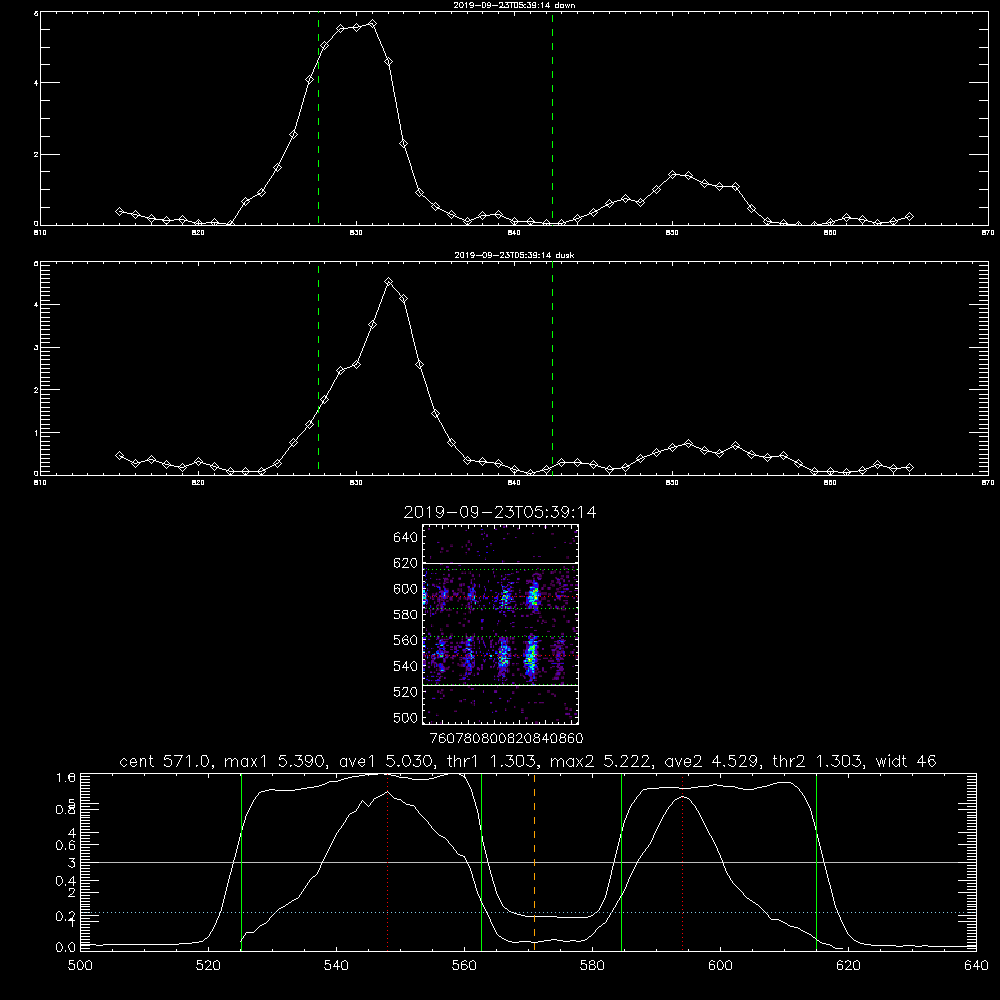
Task: Click the bottom profile plot x-axis label 620
Action: 848,966
